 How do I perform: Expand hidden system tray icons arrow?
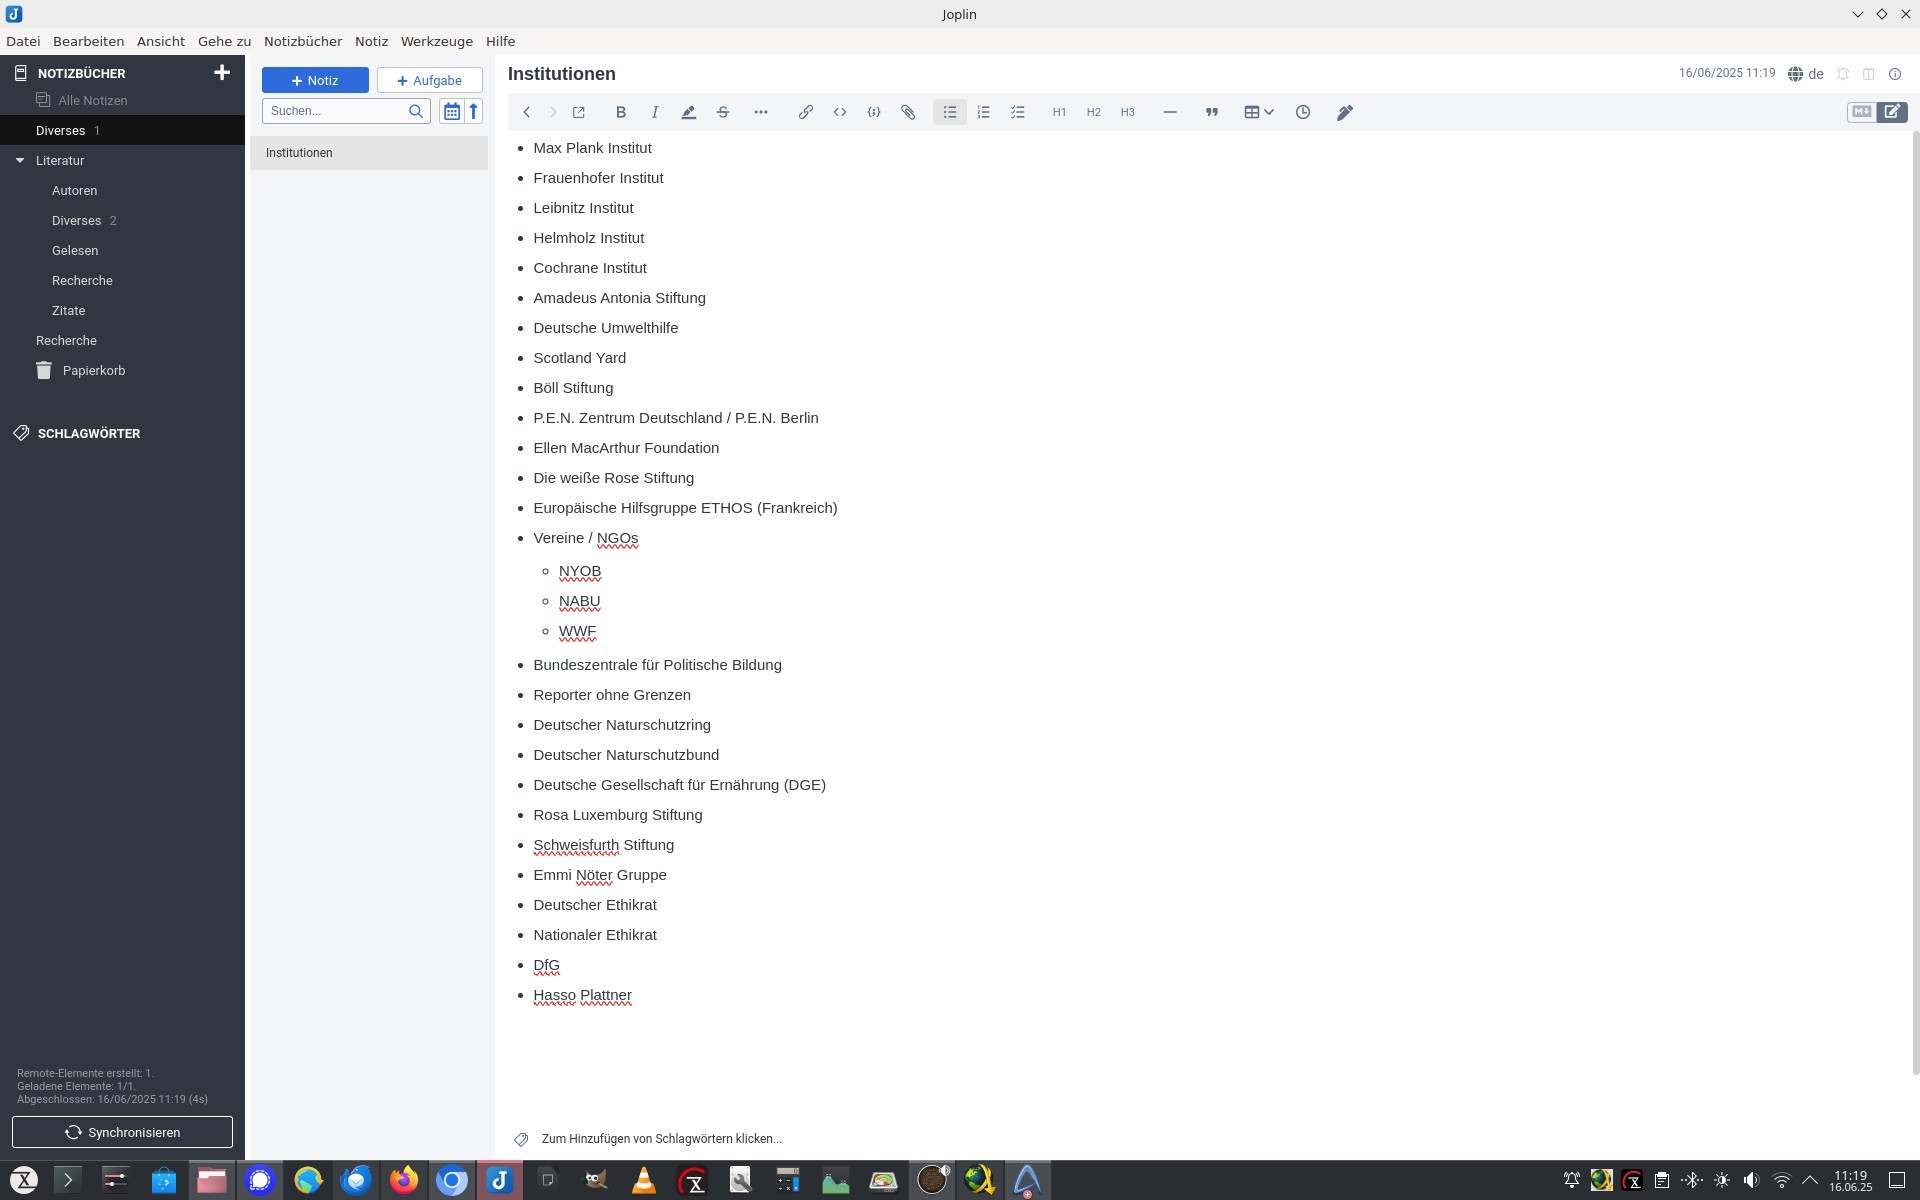[1810, 1180]
